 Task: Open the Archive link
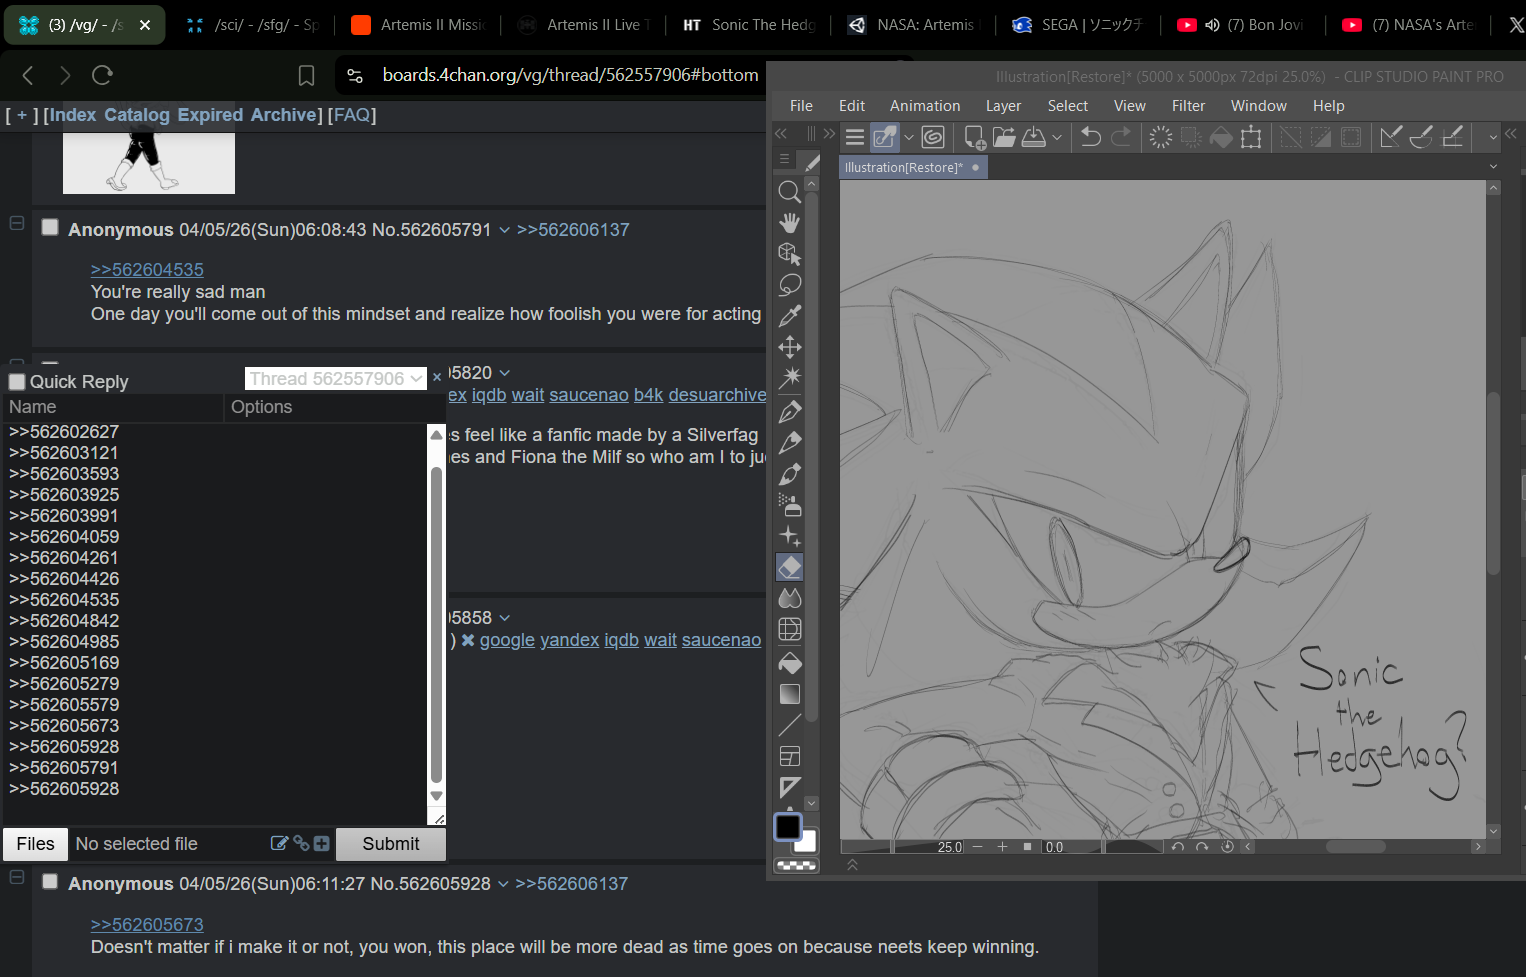pos(284,115)
